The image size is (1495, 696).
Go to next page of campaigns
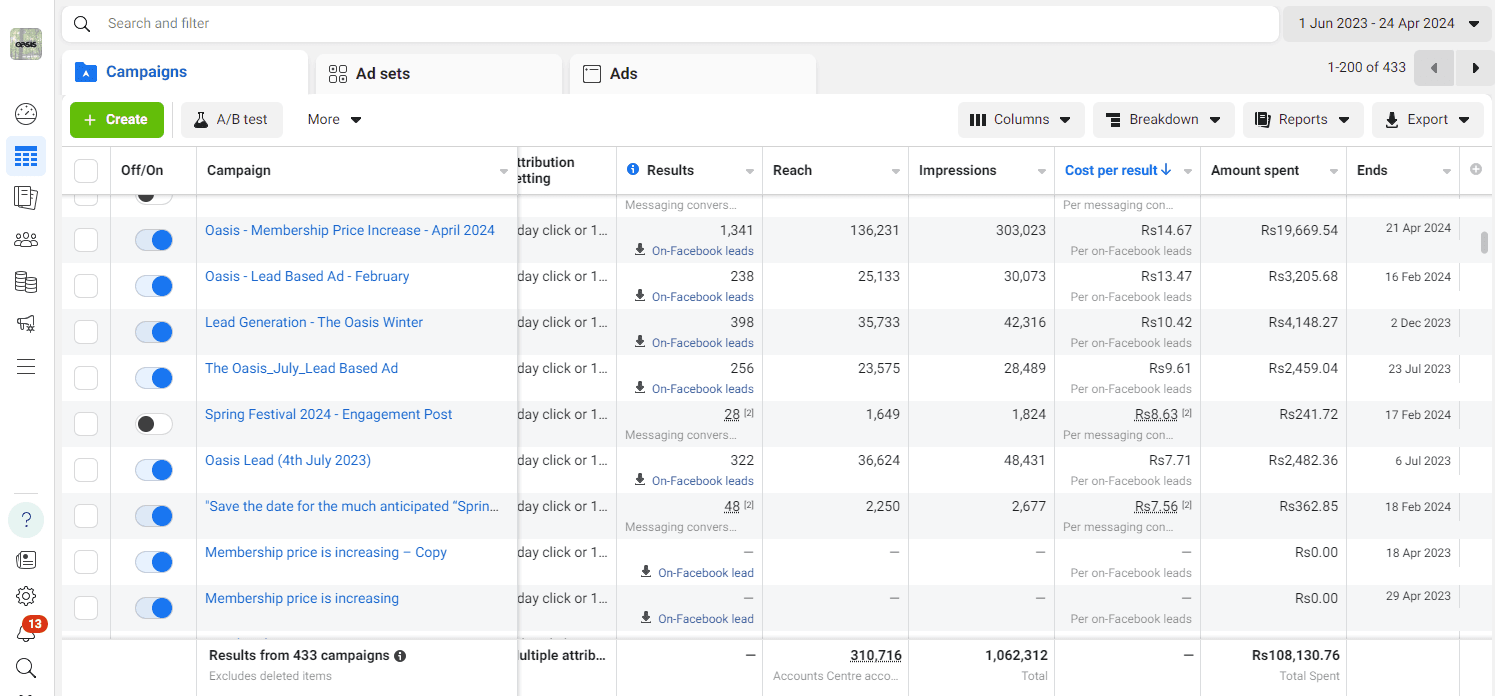(x=1475, y=68)
